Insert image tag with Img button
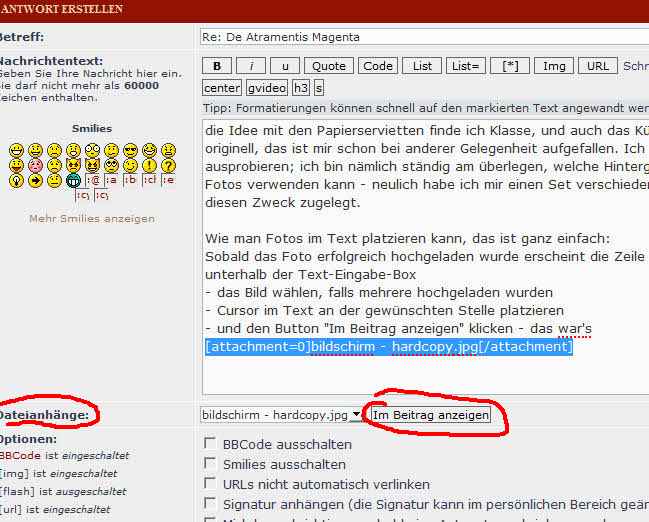The image size is (649, 522). 553,66
